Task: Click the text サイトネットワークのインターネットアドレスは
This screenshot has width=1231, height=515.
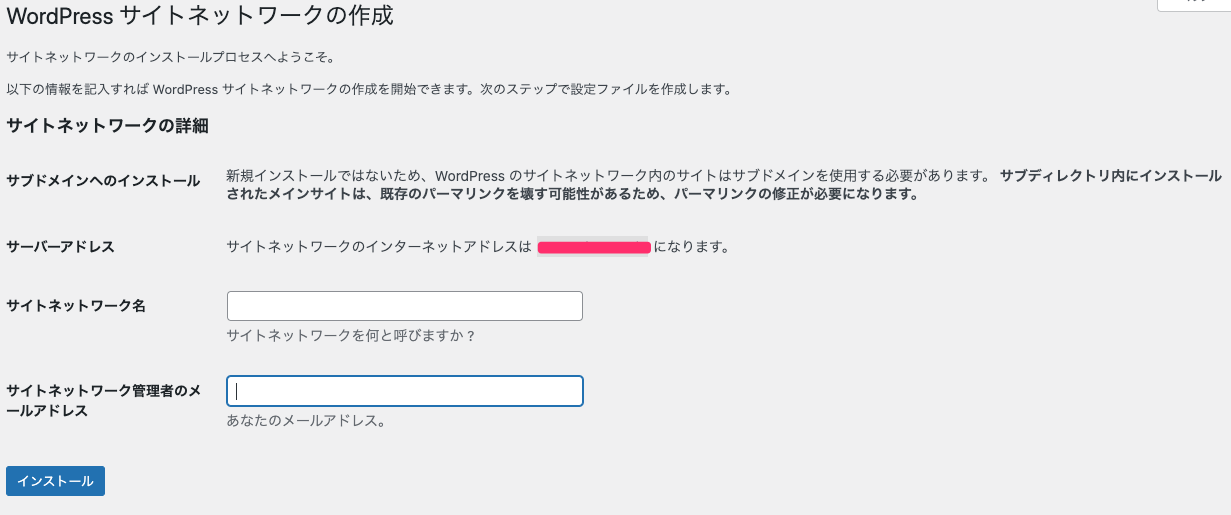Action: [378, 247]
